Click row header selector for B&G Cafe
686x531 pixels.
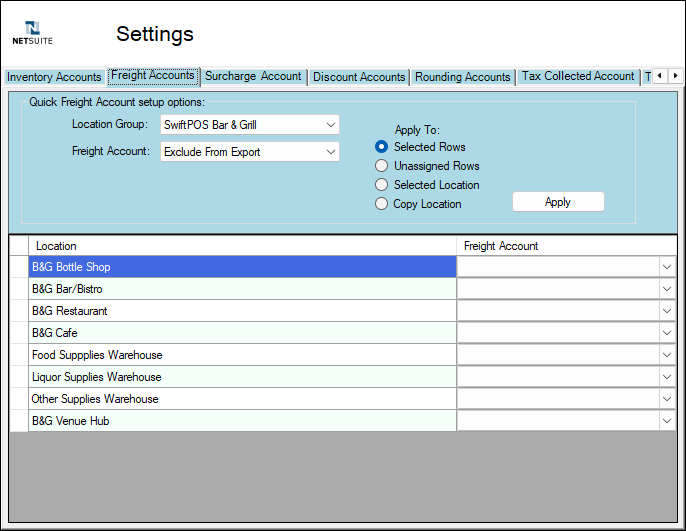(x=19, y=333)
